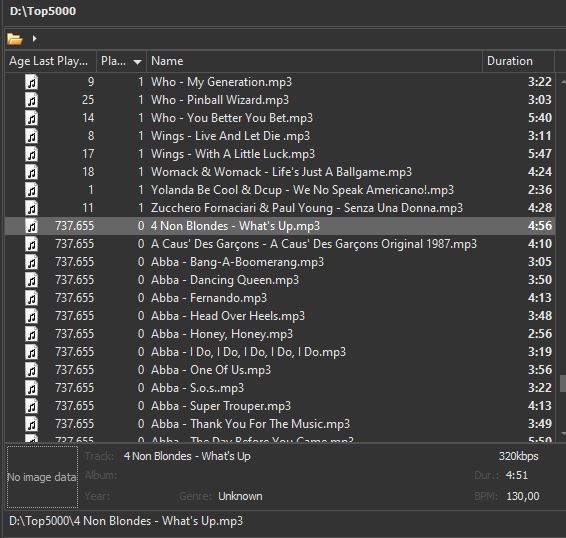Select Who - Pinball Wizard.mp3

click(x=220, y=100)
